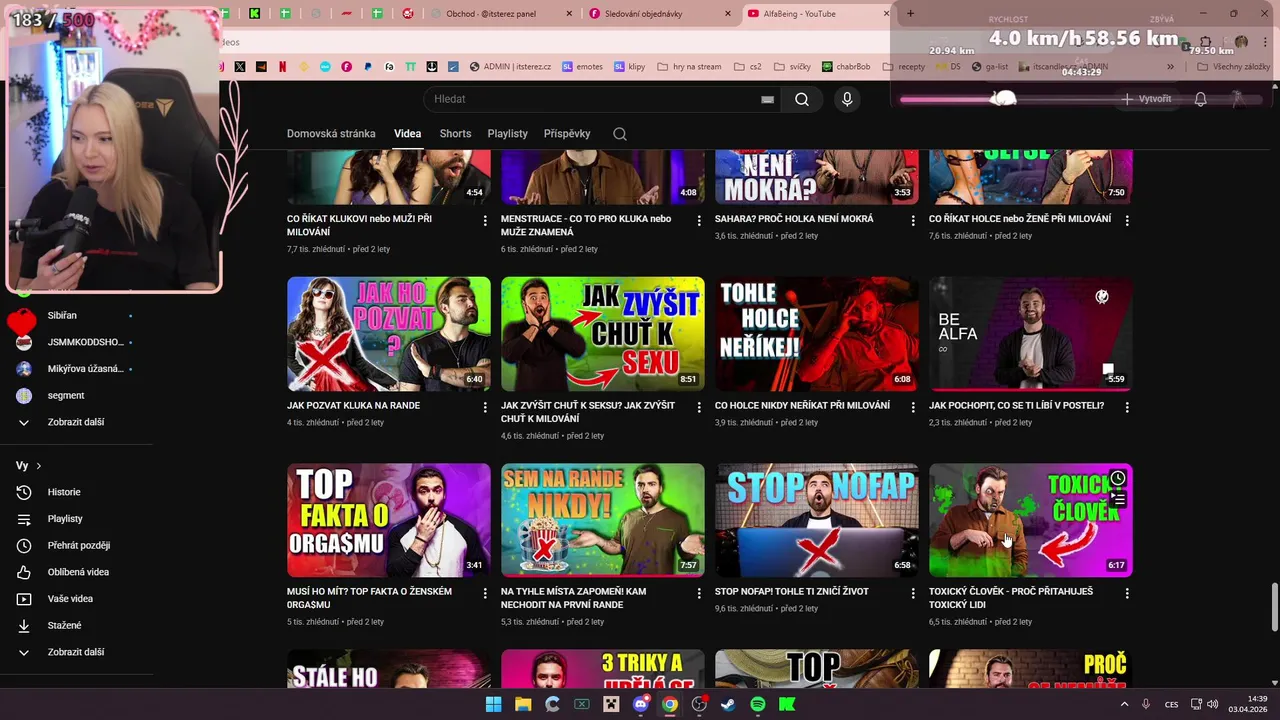The height and width of the screenshot is (720, 1280).
Task: Open cs2 bookmark folder
Action: click(748, 67)
